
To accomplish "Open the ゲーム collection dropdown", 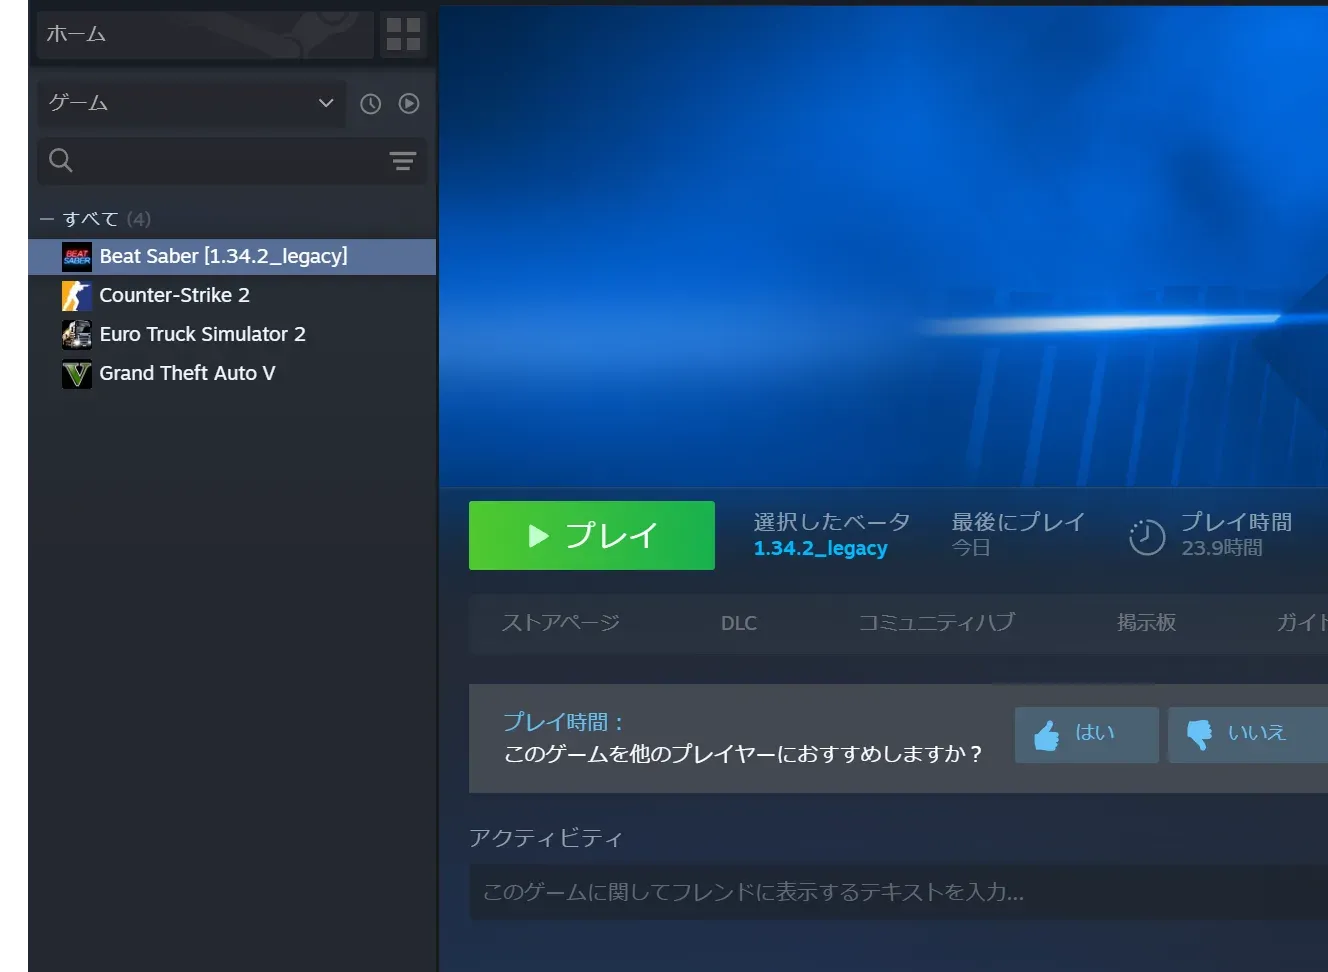I will [190, 103].
